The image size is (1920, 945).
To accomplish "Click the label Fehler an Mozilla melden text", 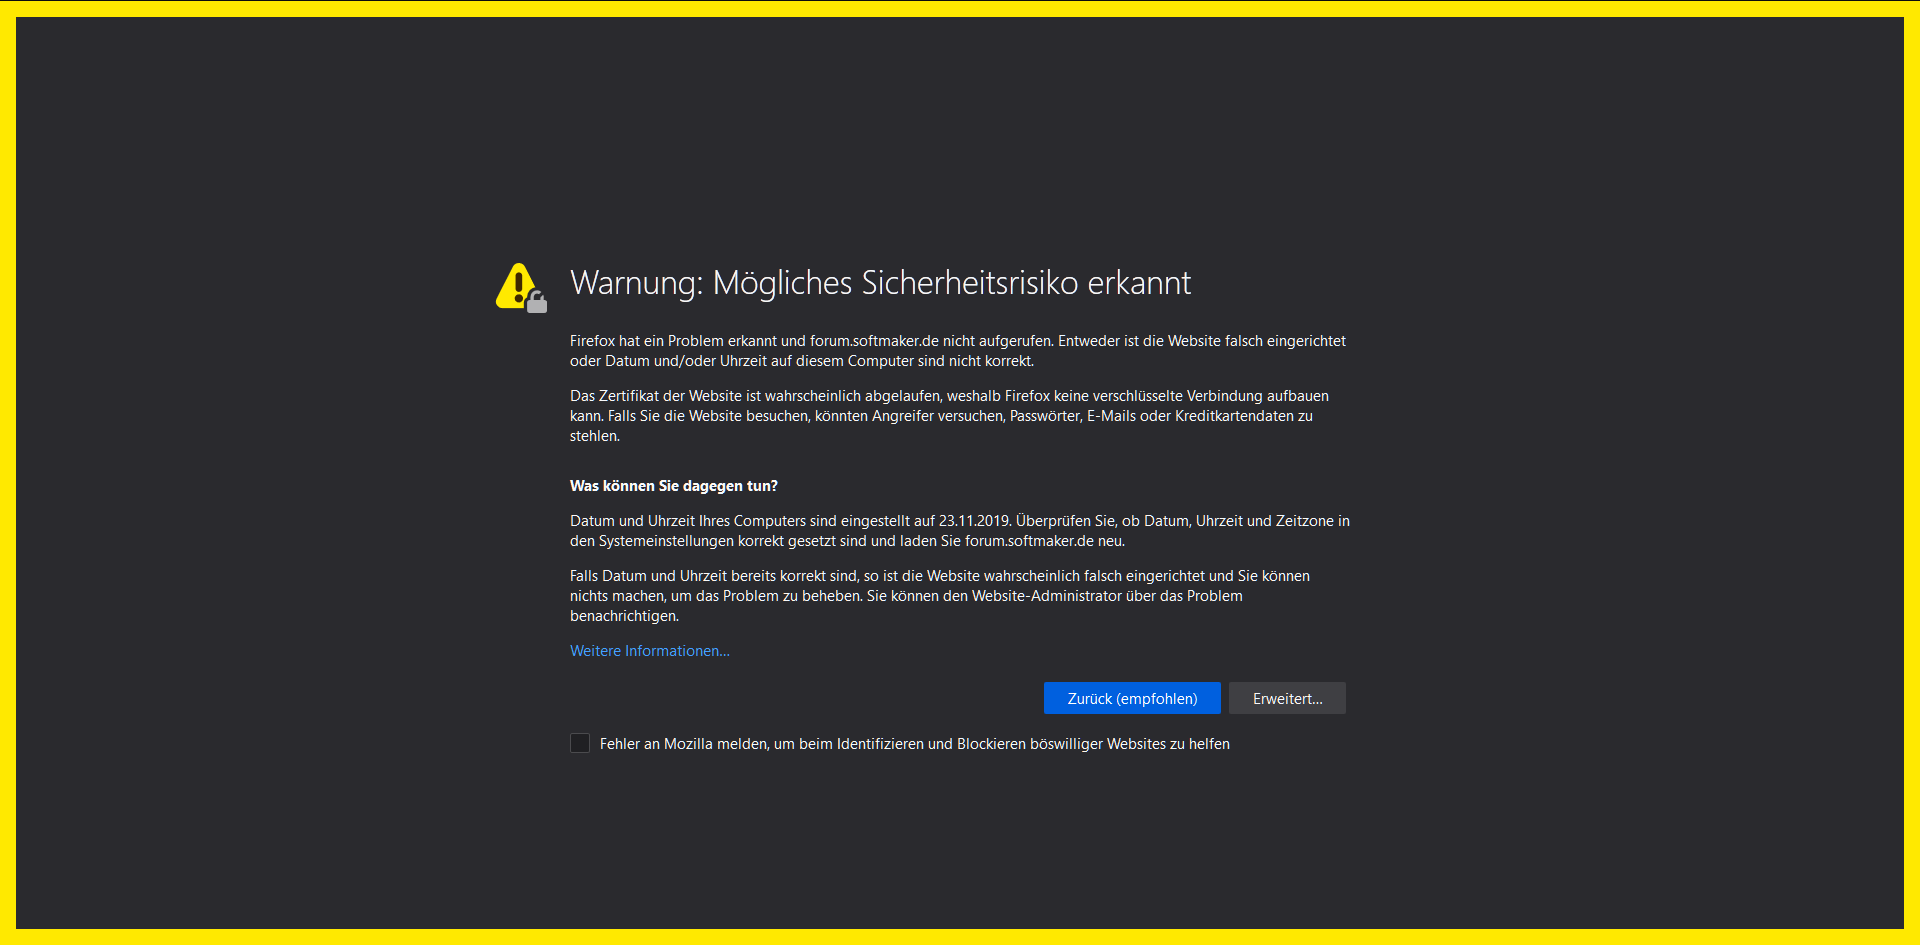I will (x=915, y=744).
